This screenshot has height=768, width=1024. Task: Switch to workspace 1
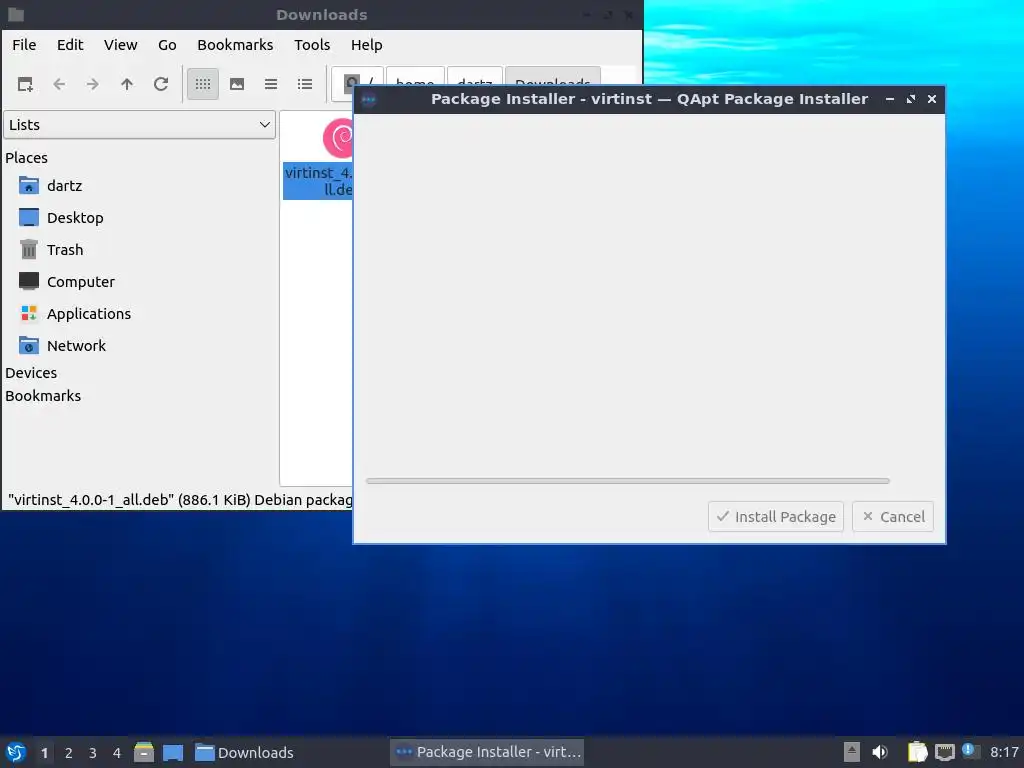(x=44, y=753)
